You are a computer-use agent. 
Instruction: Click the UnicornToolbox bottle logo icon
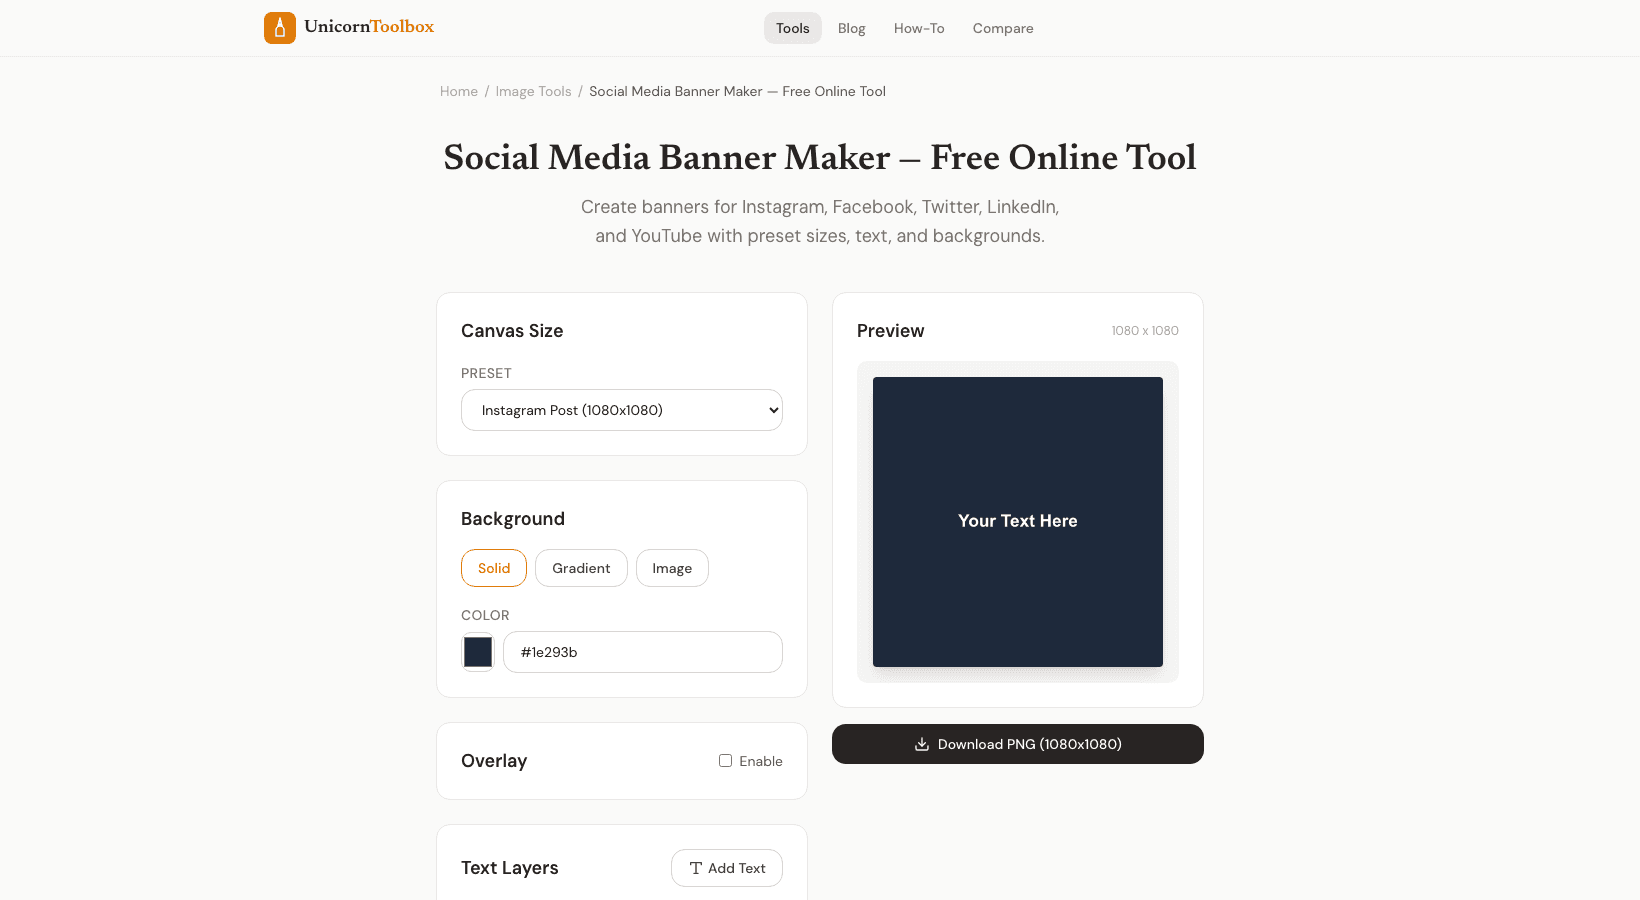280,28
